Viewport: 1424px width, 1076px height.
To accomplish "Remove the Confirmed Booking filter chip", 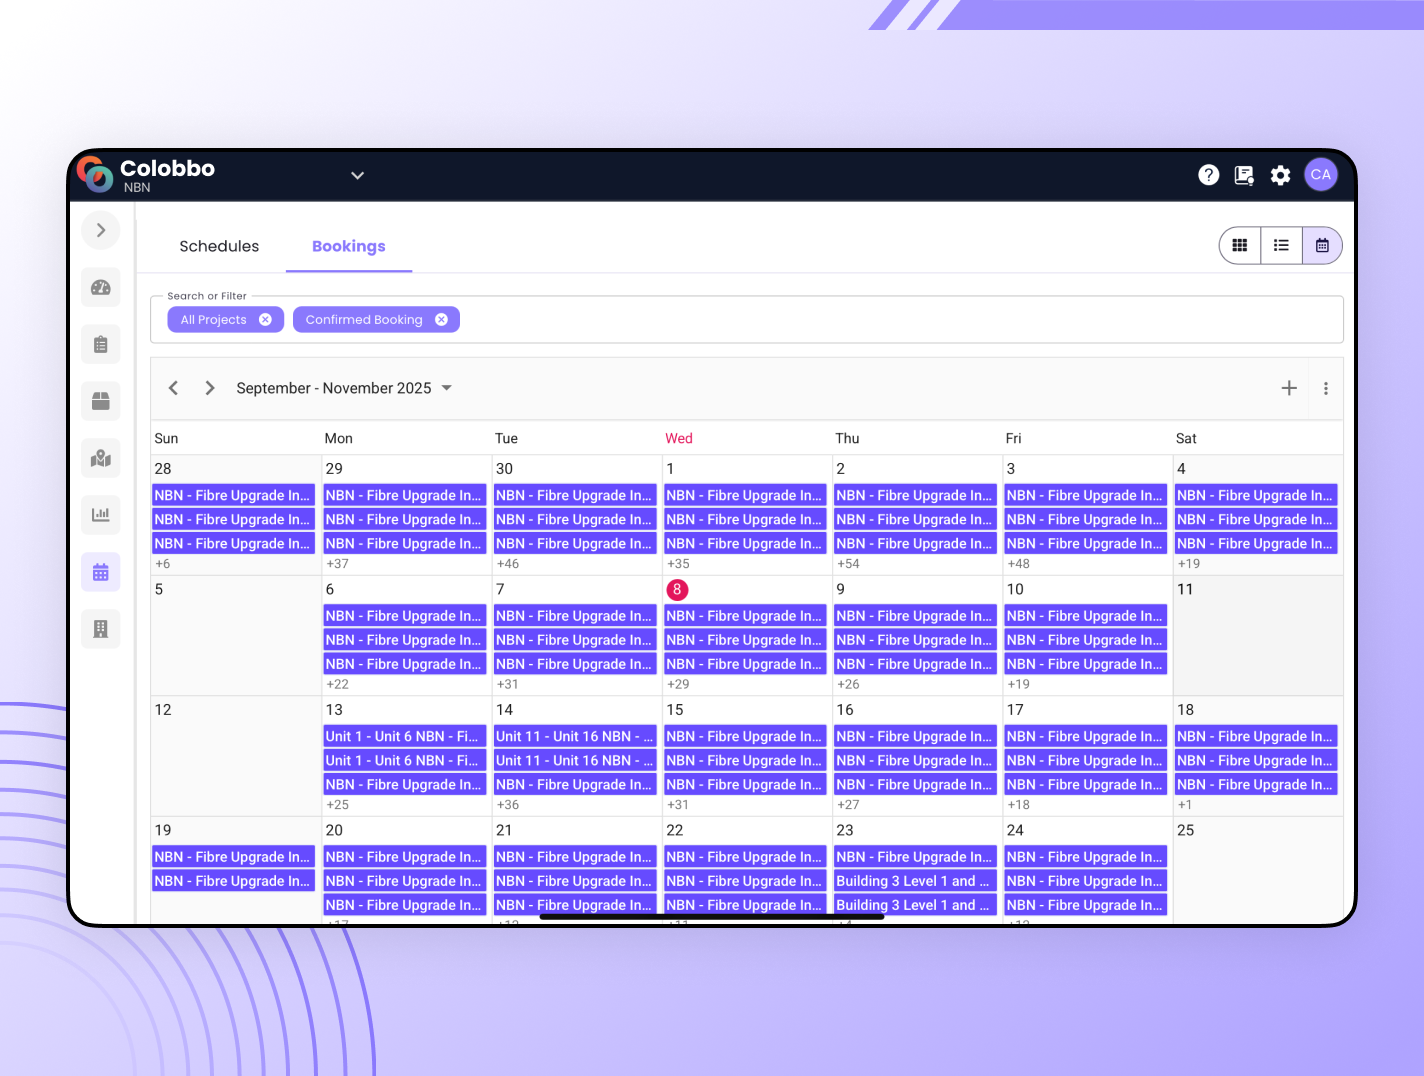I will click(x=441, y=320).
